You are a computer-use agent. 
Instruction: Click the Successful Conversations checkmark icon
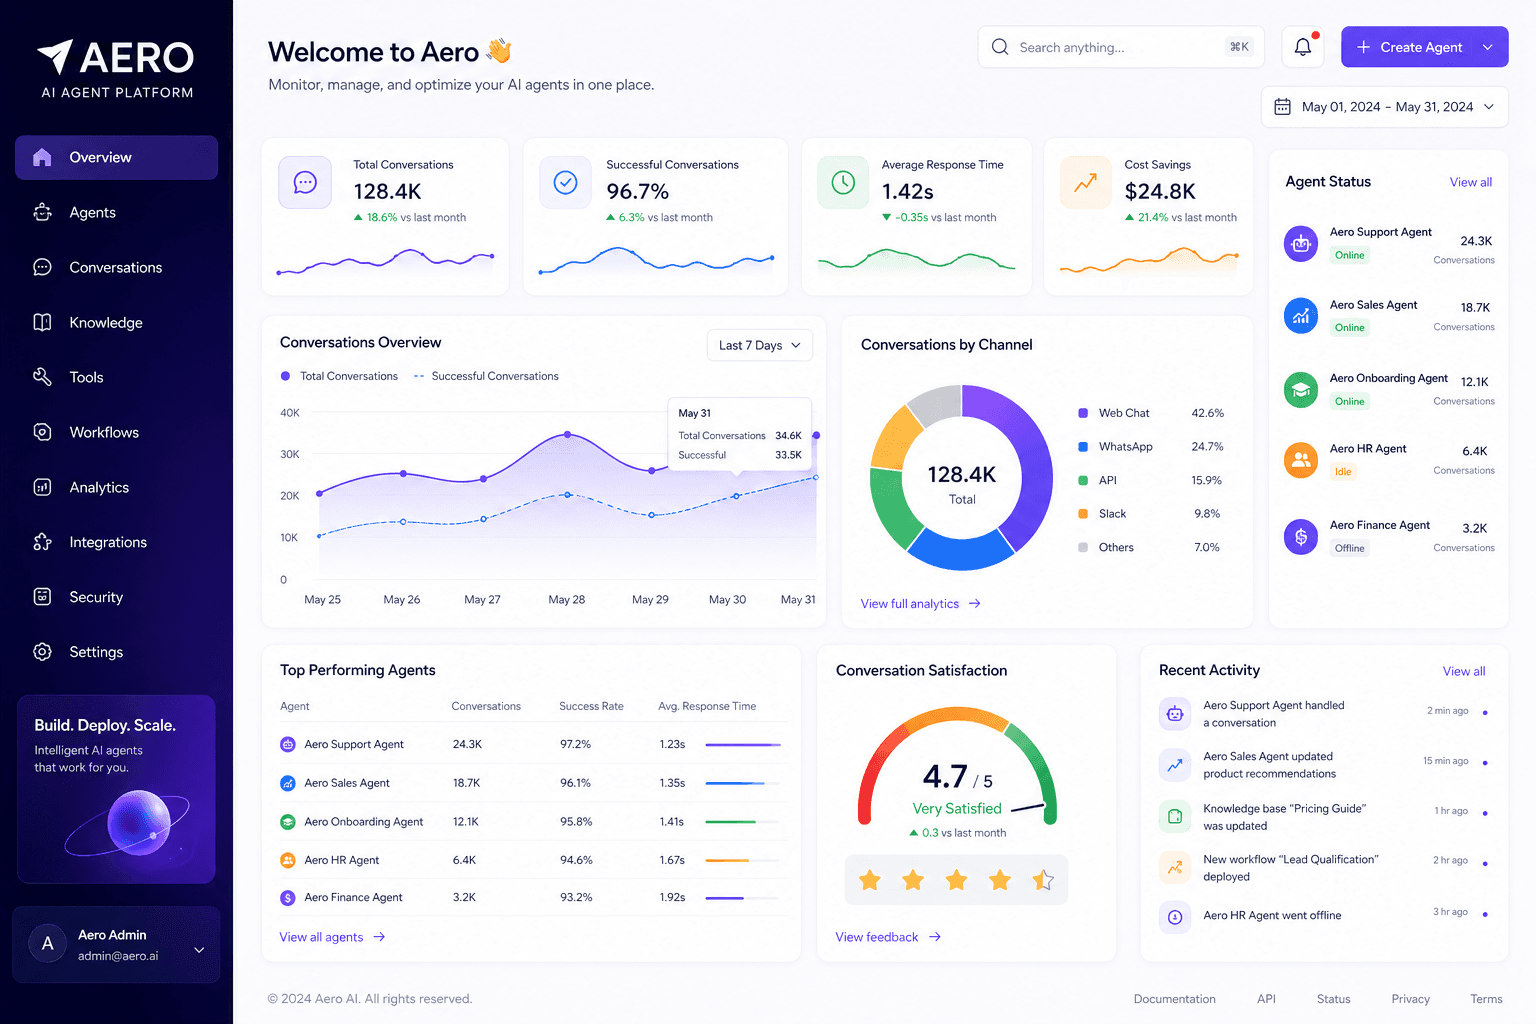566,182
